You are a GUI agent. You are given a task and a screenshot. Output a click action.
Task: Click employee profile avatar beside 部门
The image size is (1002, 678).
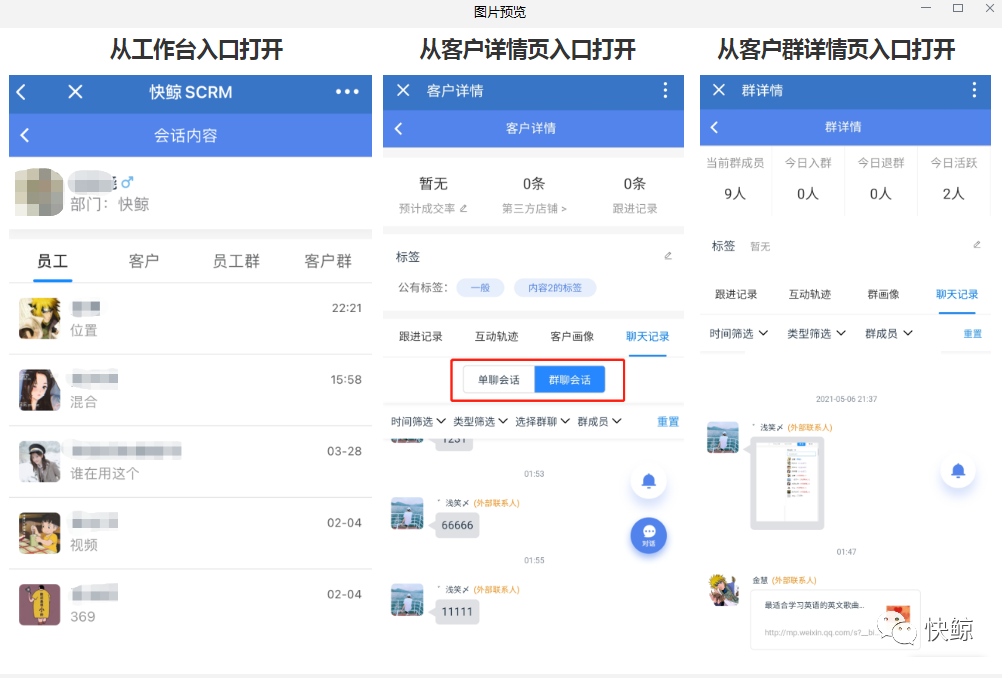(x=39, y=192)
